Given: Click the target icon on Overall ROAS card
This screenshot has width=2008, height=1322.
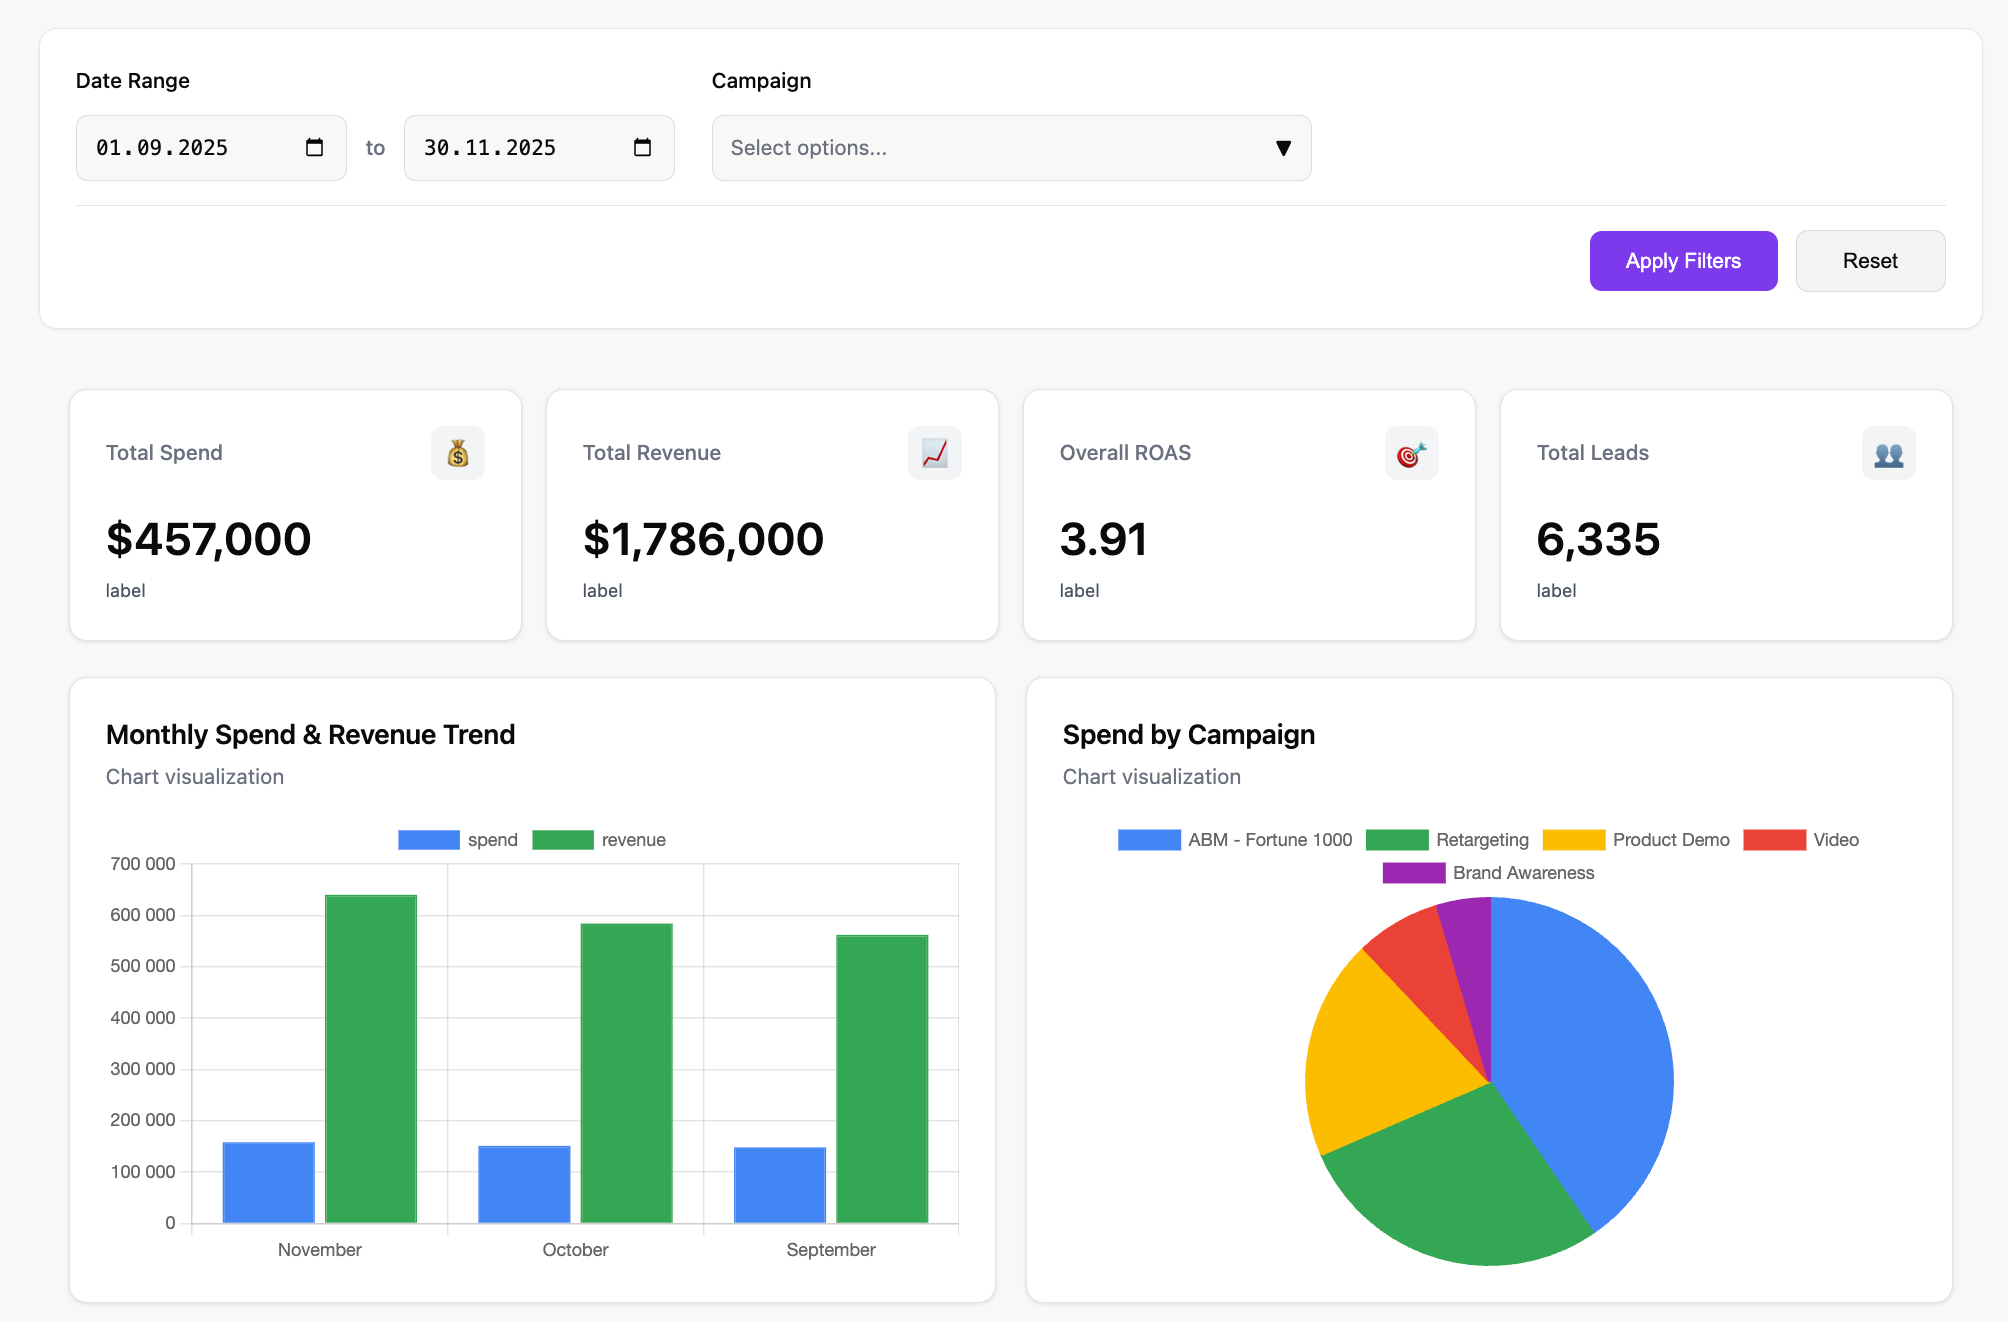Looking at the screenshot, I should click(x=1411, y=452).
